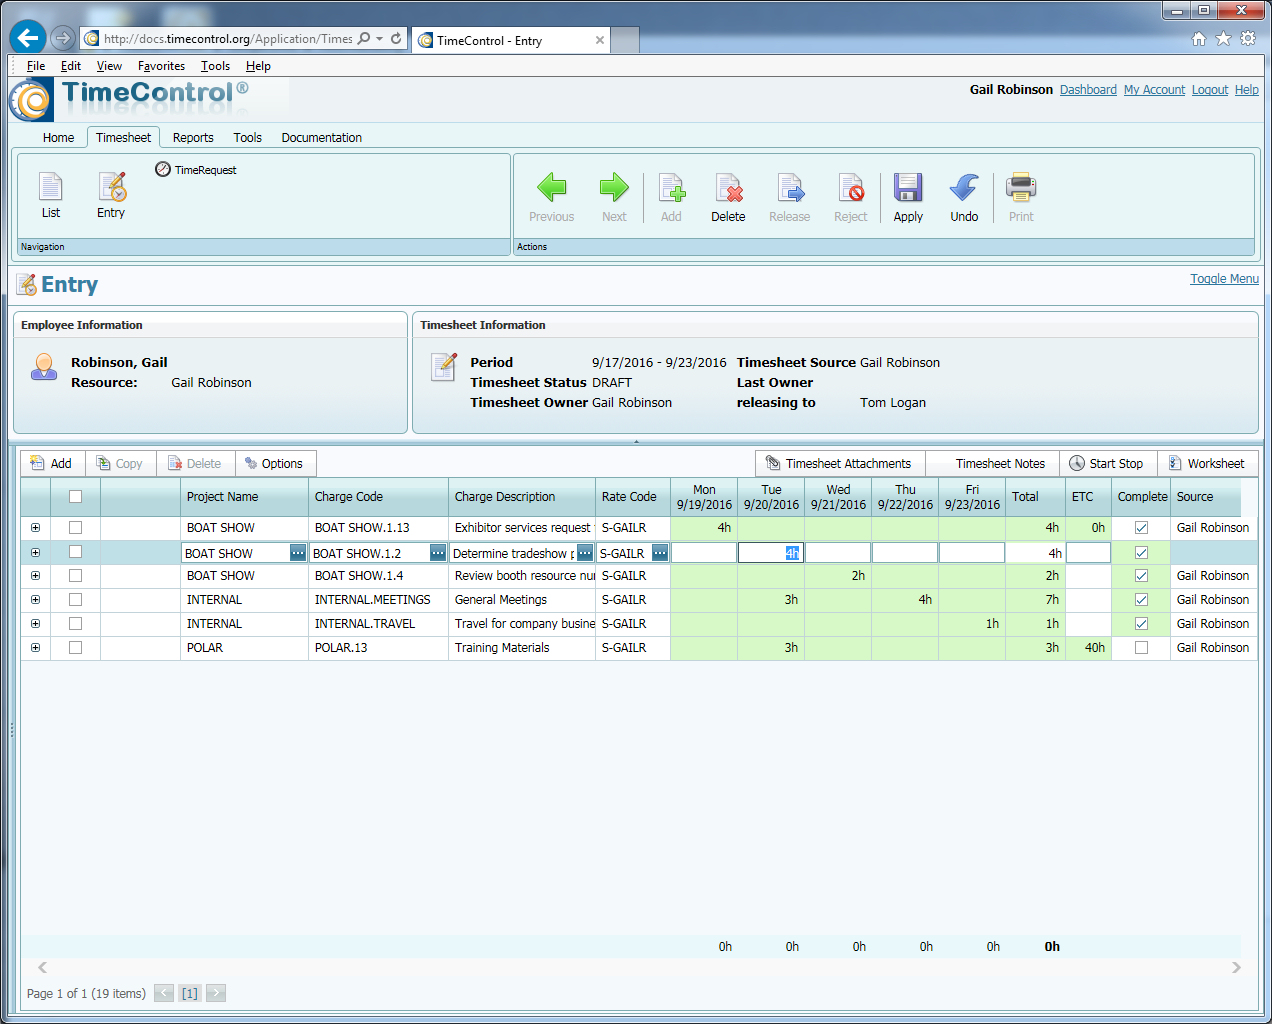The image size is (1272, 1024).
Task: Click the TimeRequest icon
Action: [162, 169]
